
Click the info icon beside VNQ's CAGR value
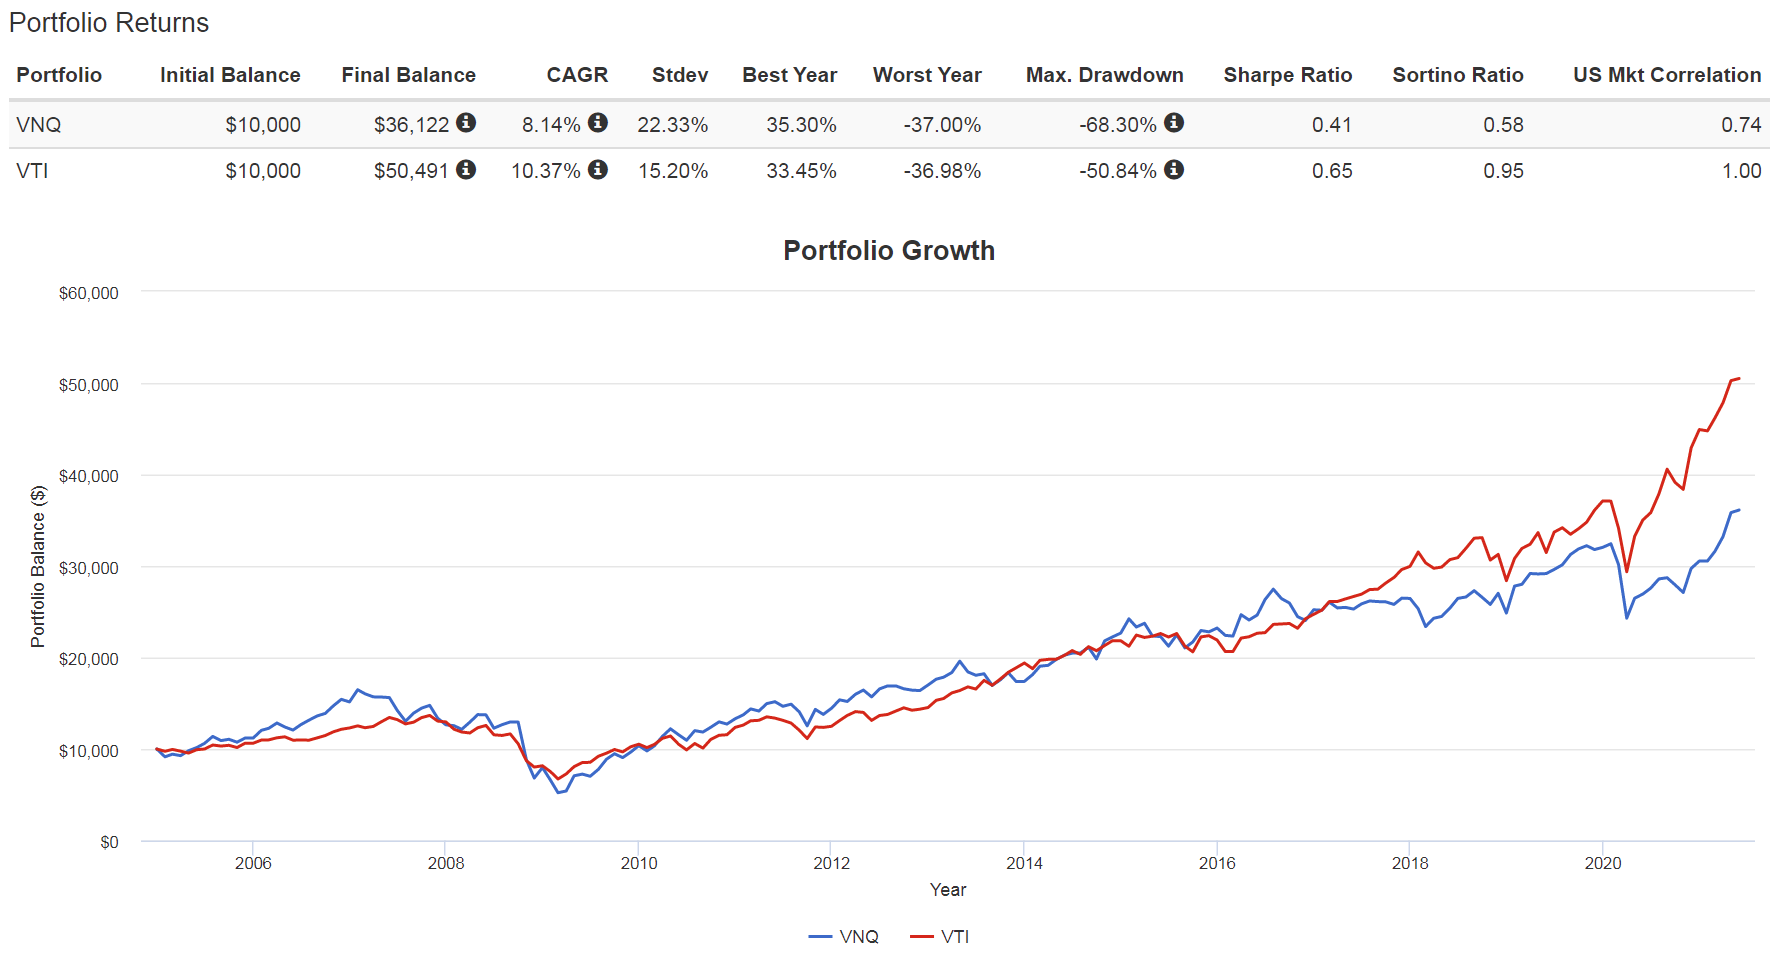pos(598,124)
